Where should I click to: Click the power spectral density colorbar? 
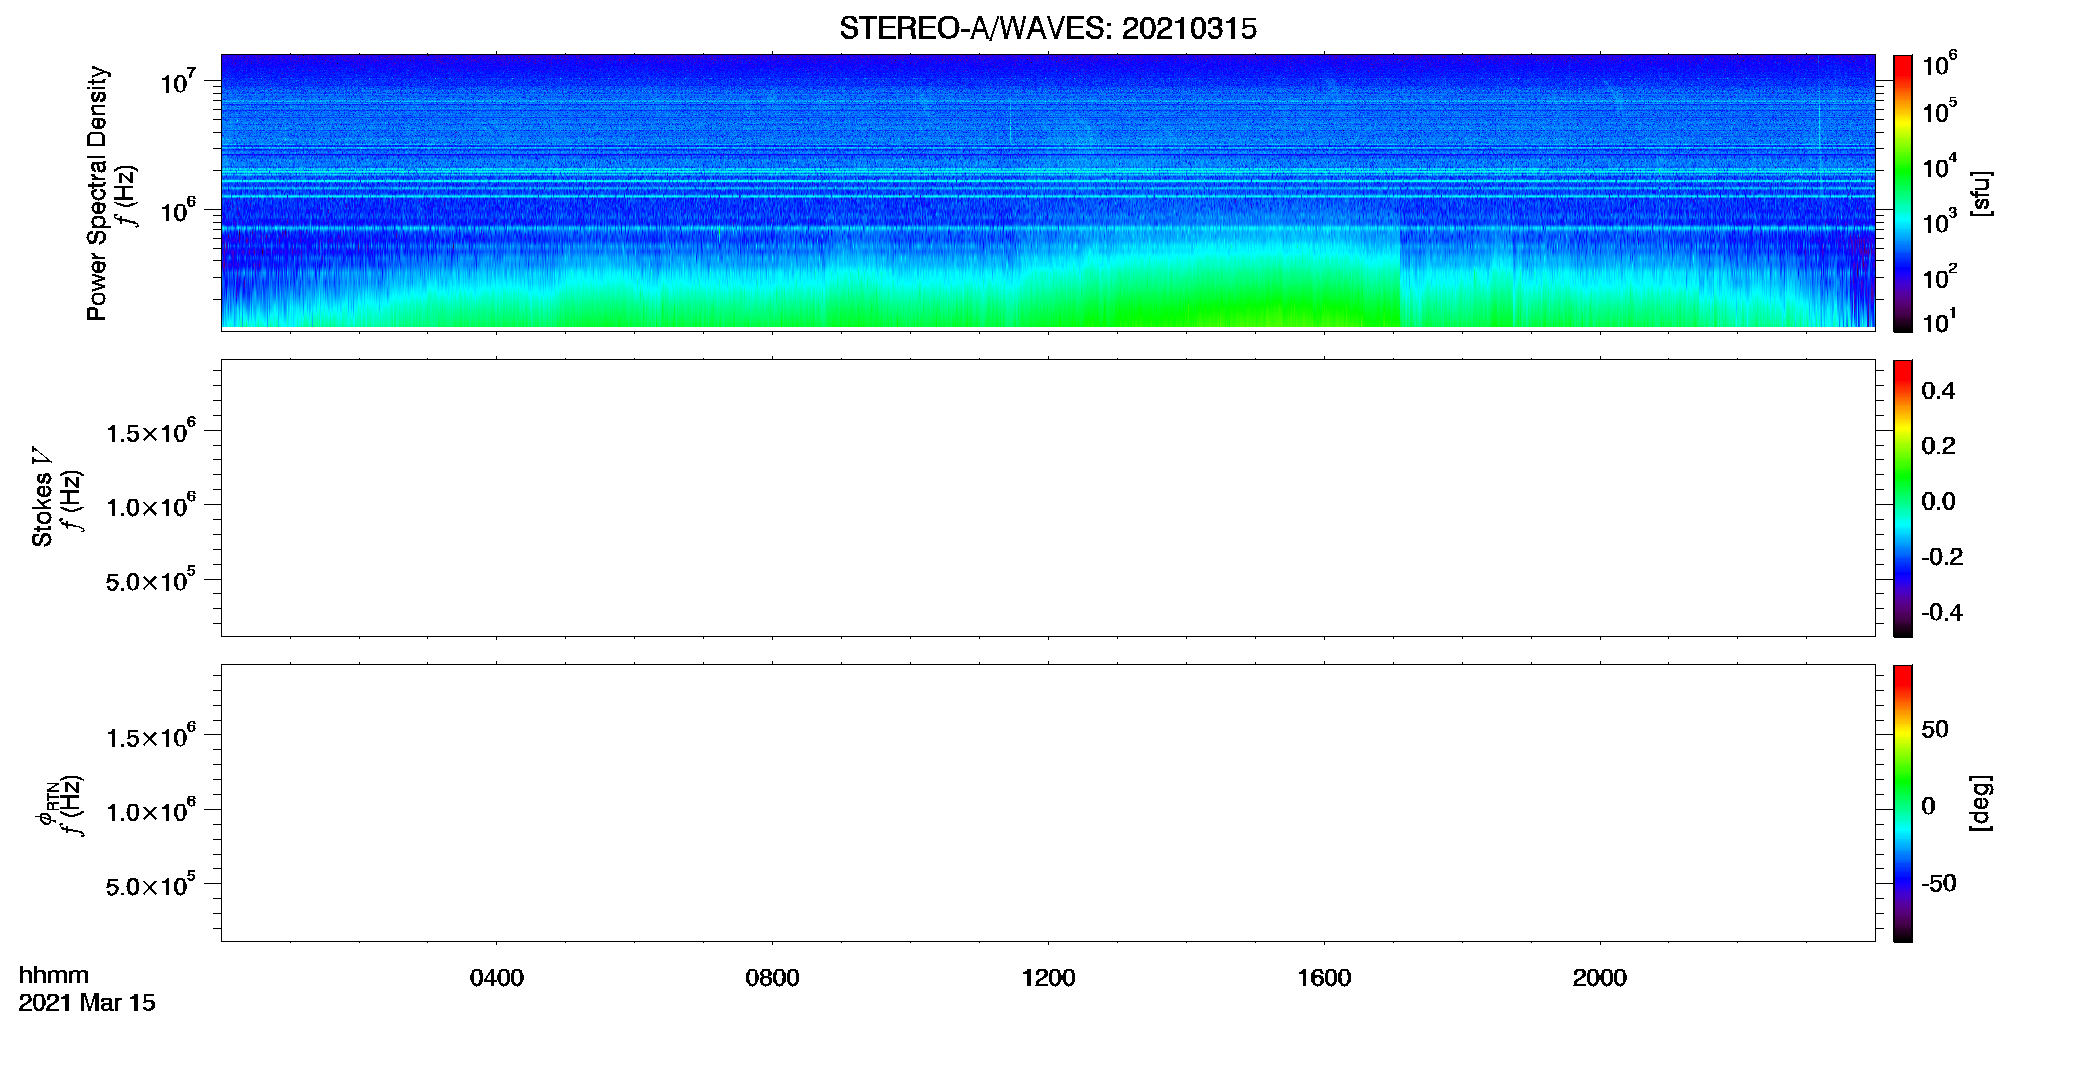tap(1902, 193)
